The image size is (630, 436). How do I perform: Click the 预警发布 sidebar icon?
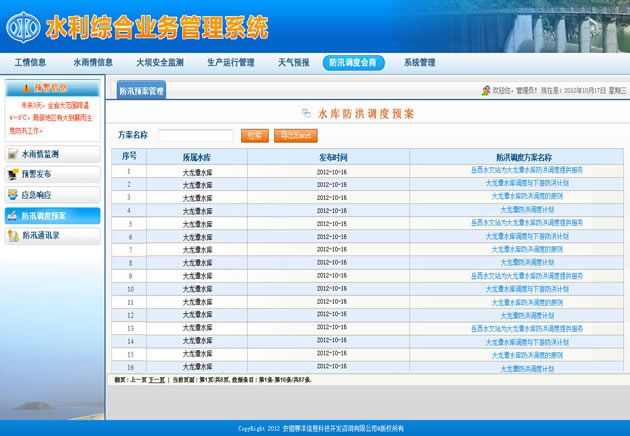13,175
